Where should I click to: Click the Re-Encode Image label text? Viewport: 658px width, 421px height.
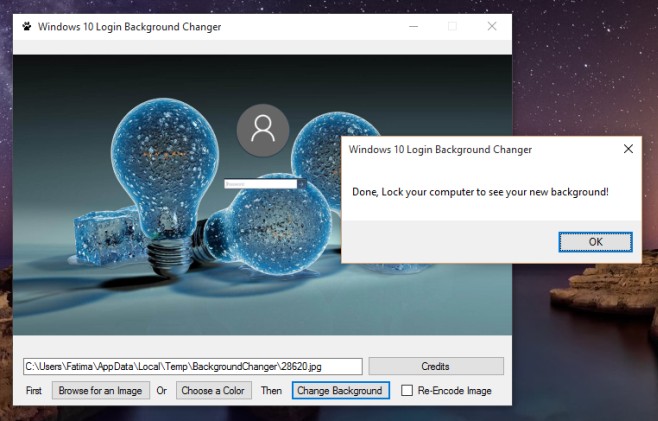click(x=454, y=391)
